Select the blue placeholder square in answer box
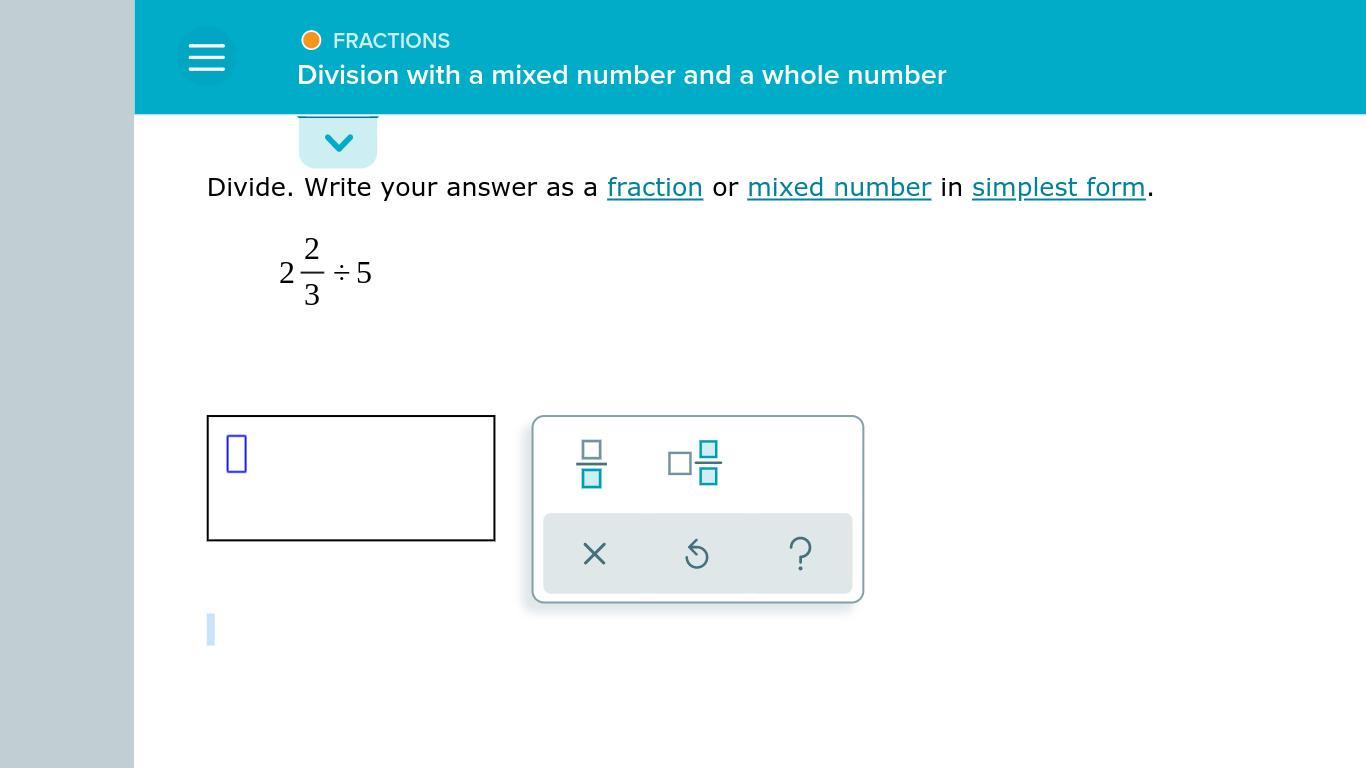This screenshot has width=1366, height=768. (x=237, y=454)
